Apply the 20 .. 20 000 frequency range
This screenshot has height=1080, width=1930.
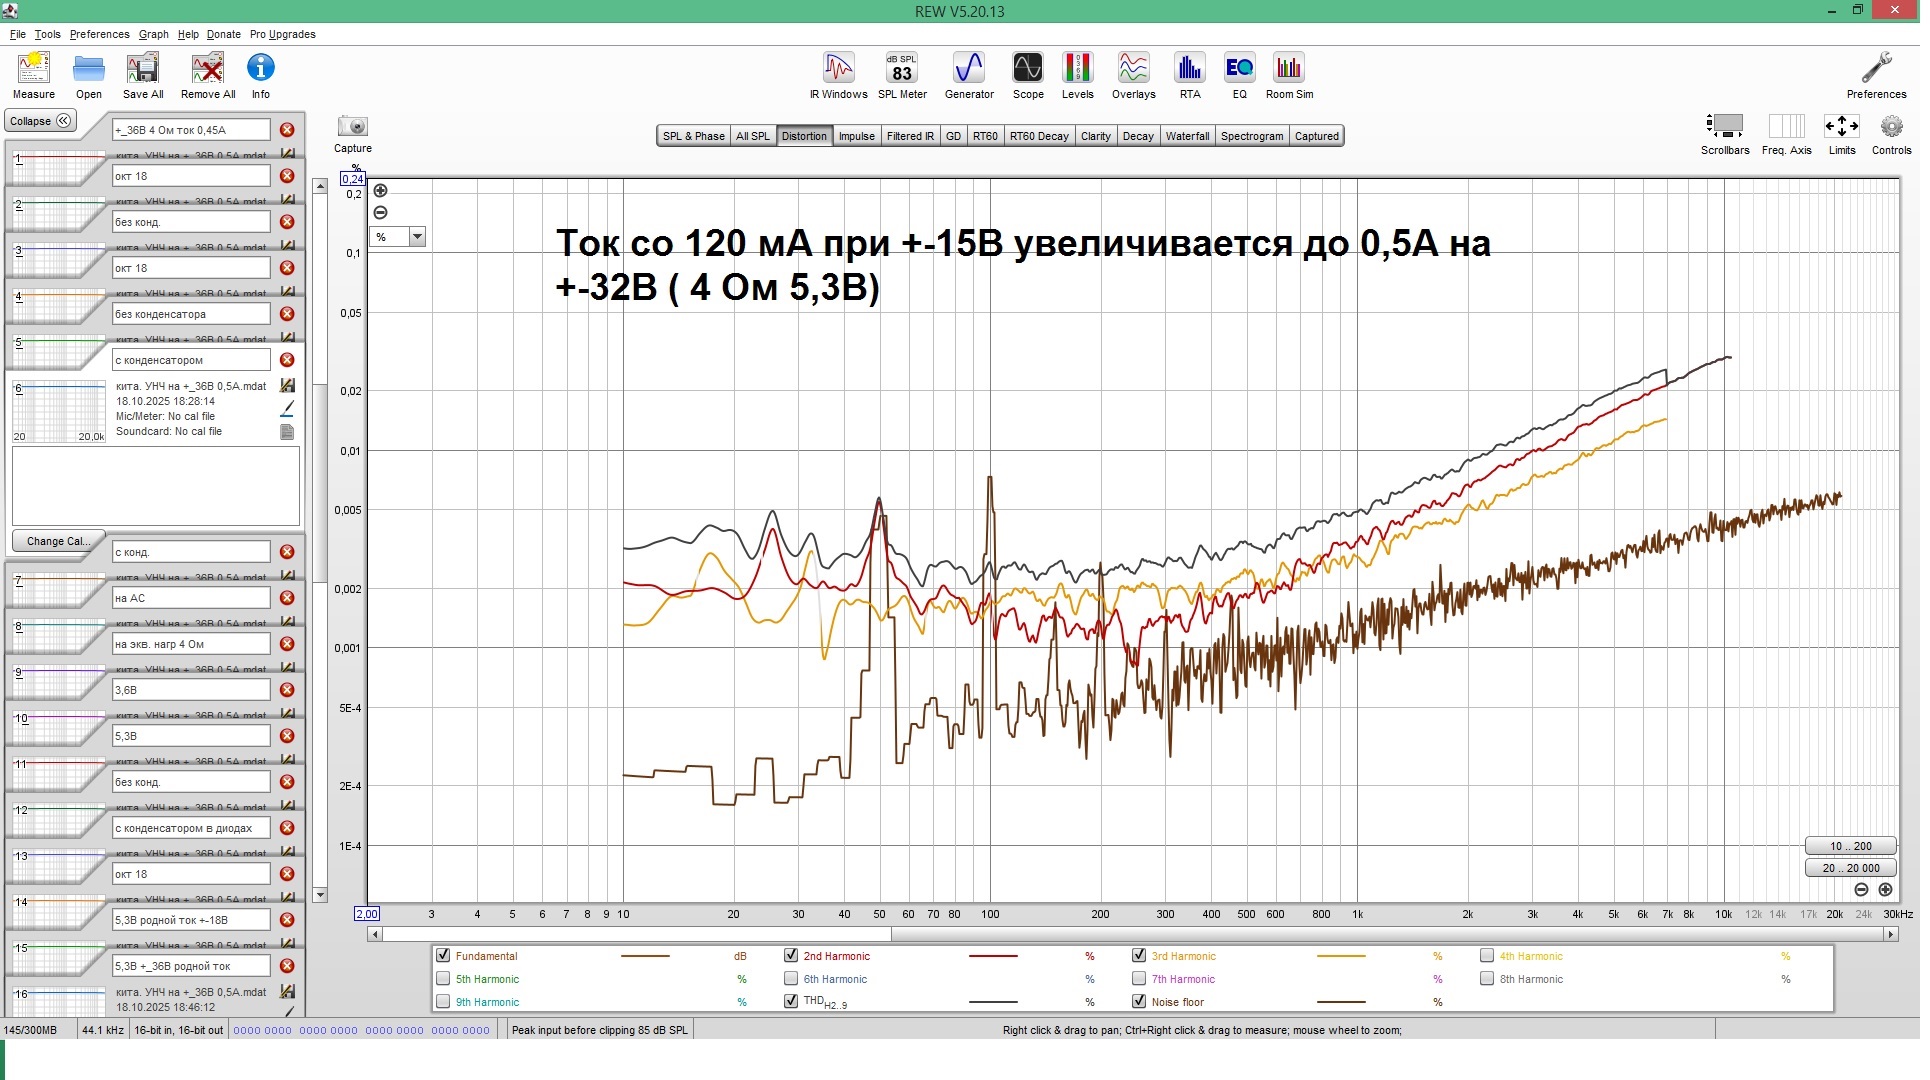1849,867
